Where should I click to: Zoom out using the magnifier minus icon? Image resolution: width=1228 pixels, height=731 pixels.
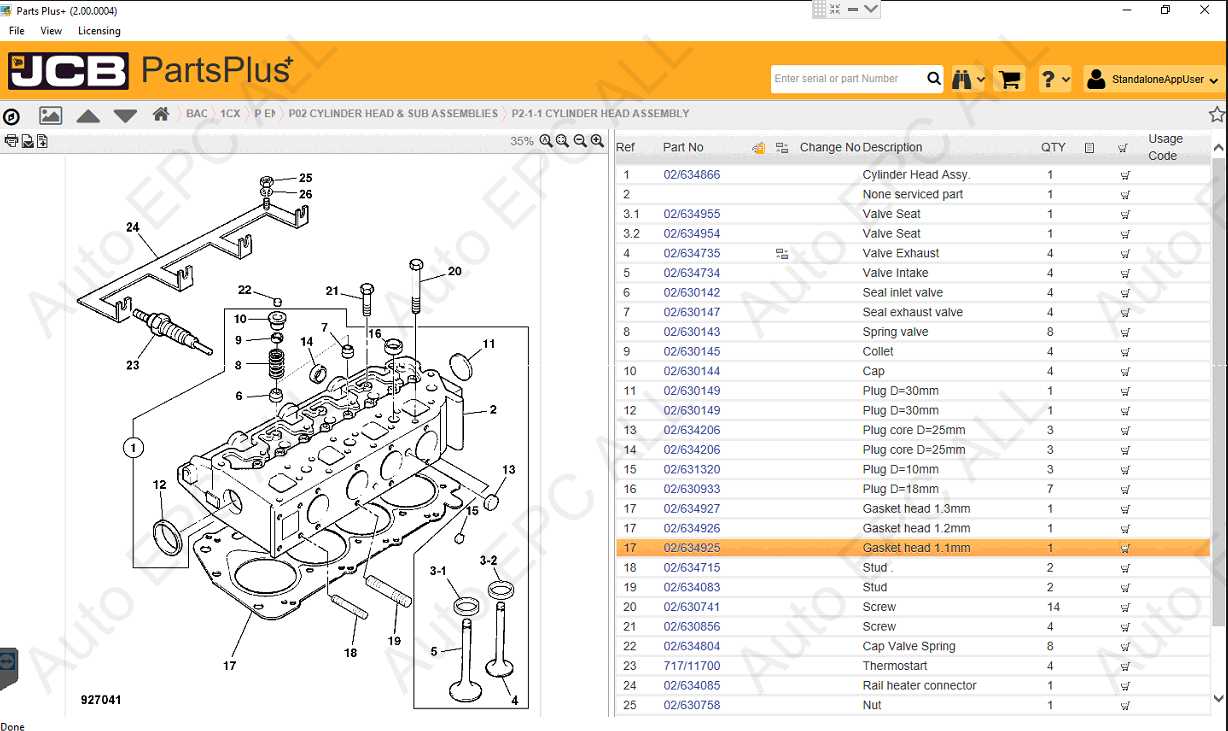point(580,141)
